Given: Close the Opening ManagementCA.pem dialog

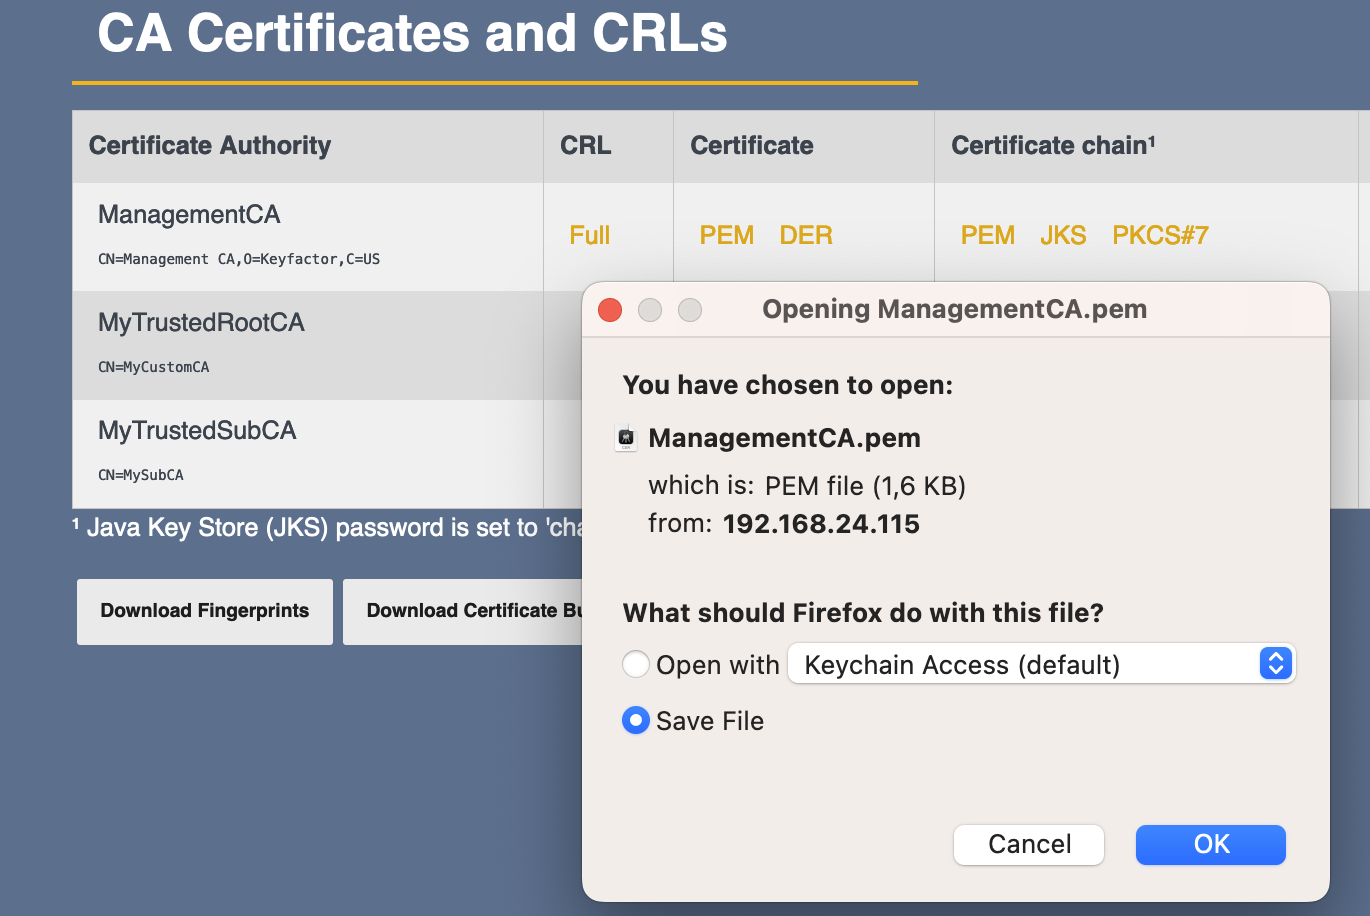Looking at the screenshot, I should tap(610, 310).
